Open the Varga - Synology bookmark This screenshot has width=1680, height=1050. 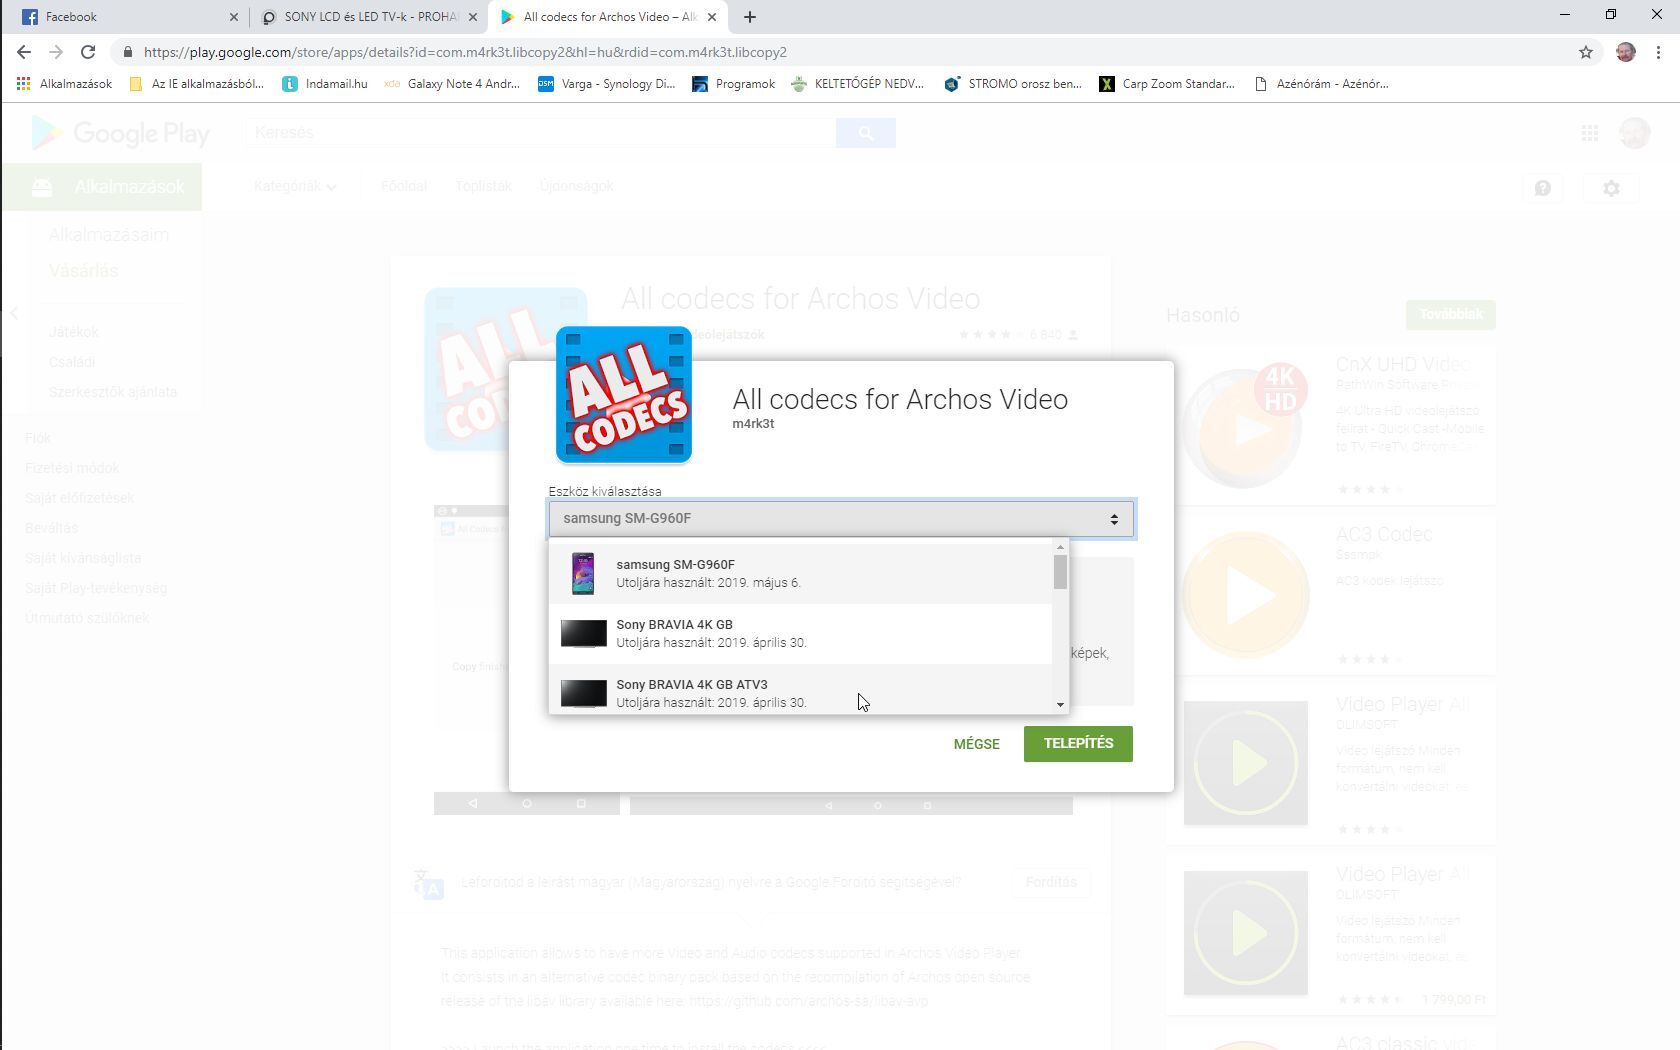click(x=607, y=84)
